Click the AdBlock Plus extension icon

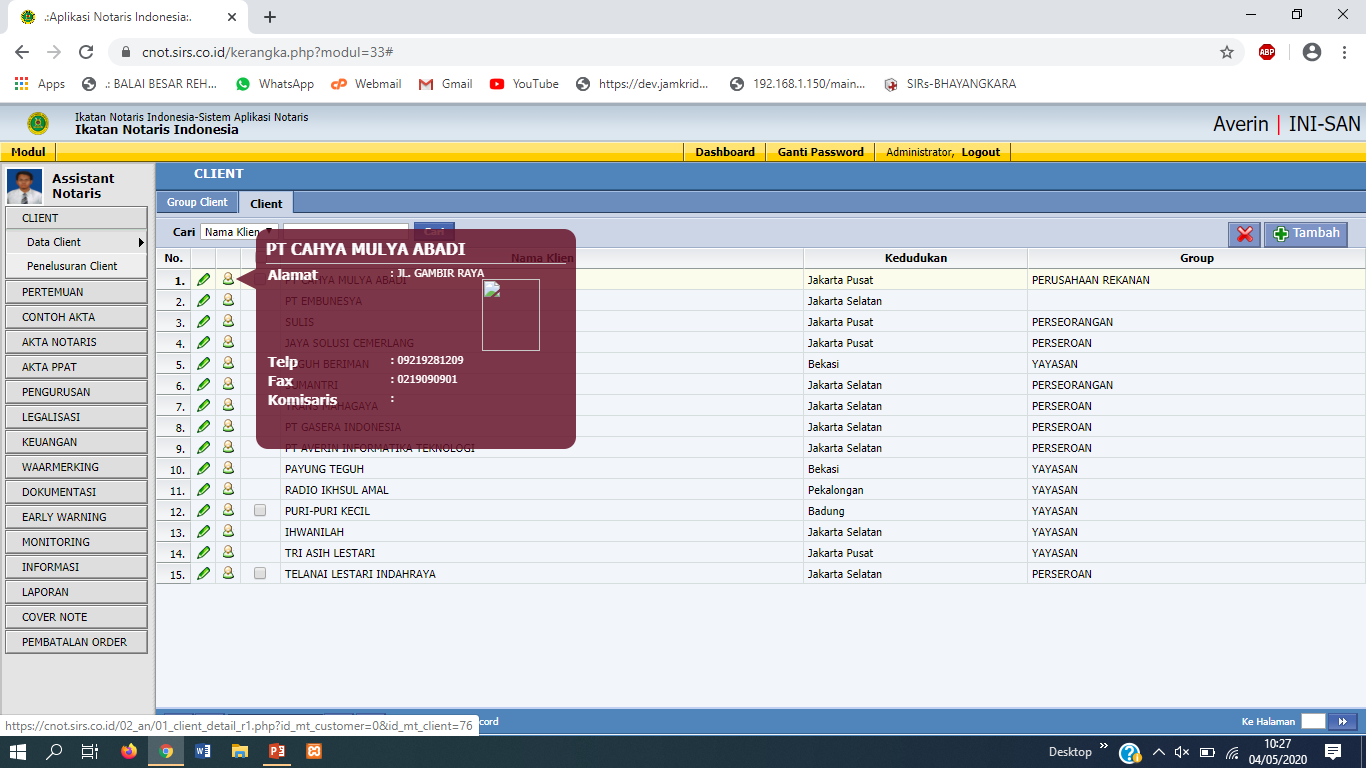click(x=1267, y=52)
